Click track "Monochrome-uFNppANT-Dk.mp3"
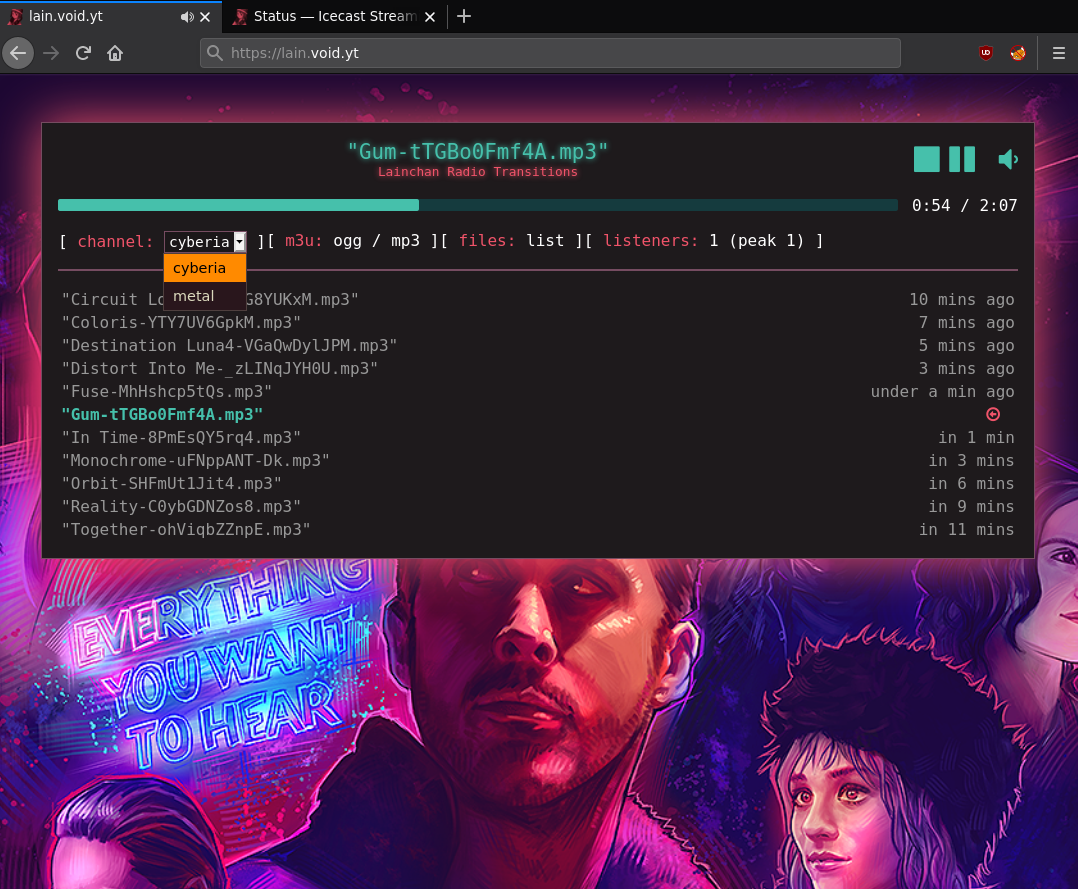Screen dimensions: 1078x889 [196, 460]
